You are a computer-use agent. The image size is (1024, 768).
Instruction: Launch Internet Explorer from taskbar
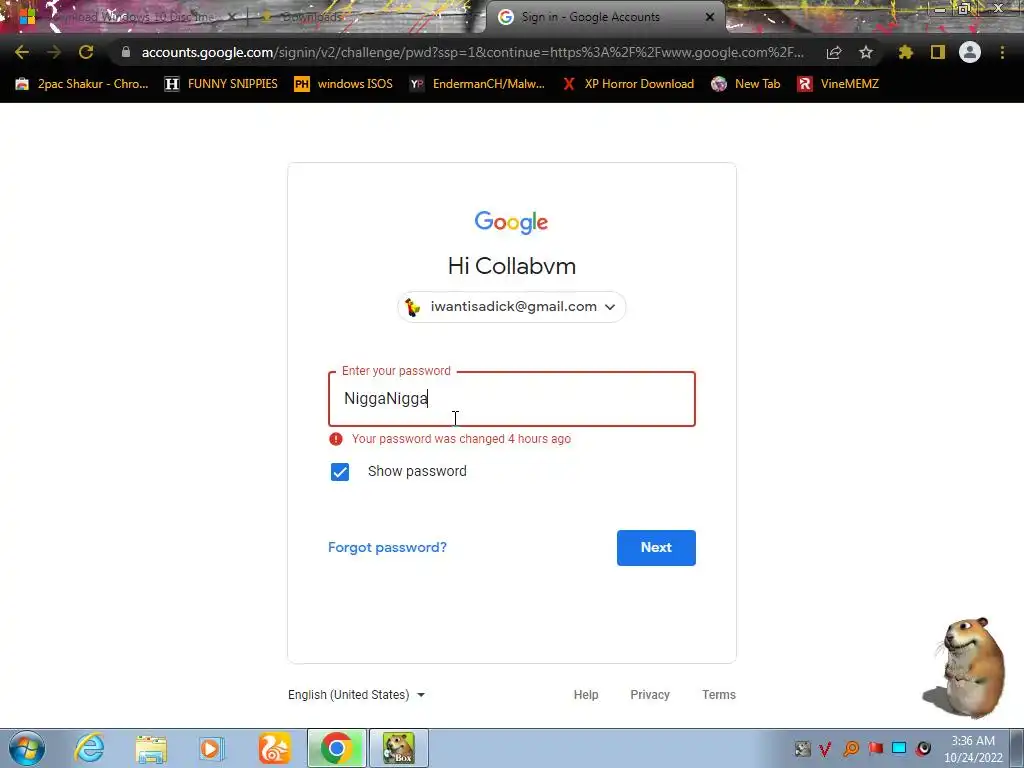coord(89,748)
